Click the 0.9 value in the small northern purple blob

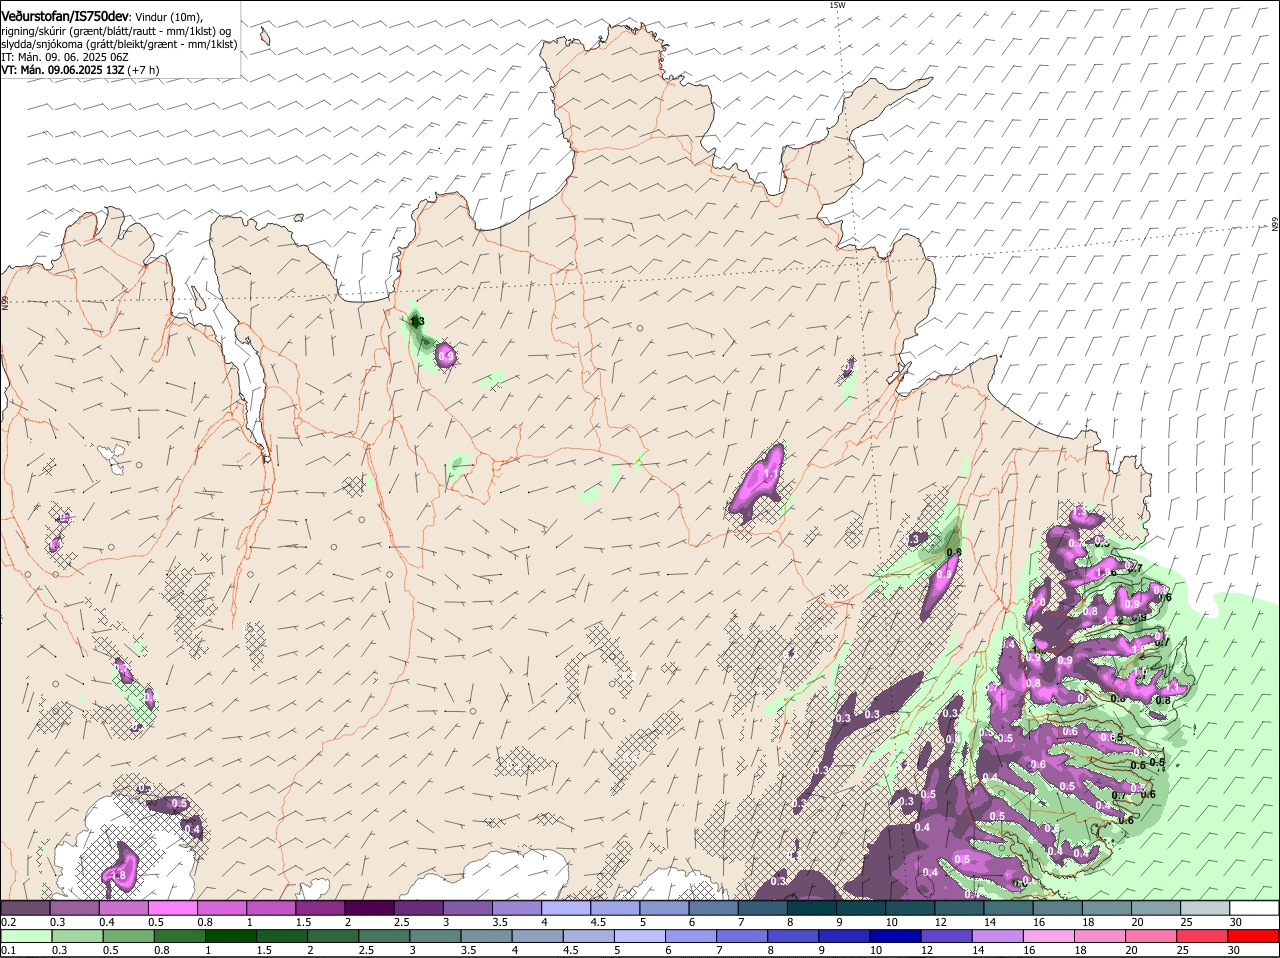pos(446,356)
